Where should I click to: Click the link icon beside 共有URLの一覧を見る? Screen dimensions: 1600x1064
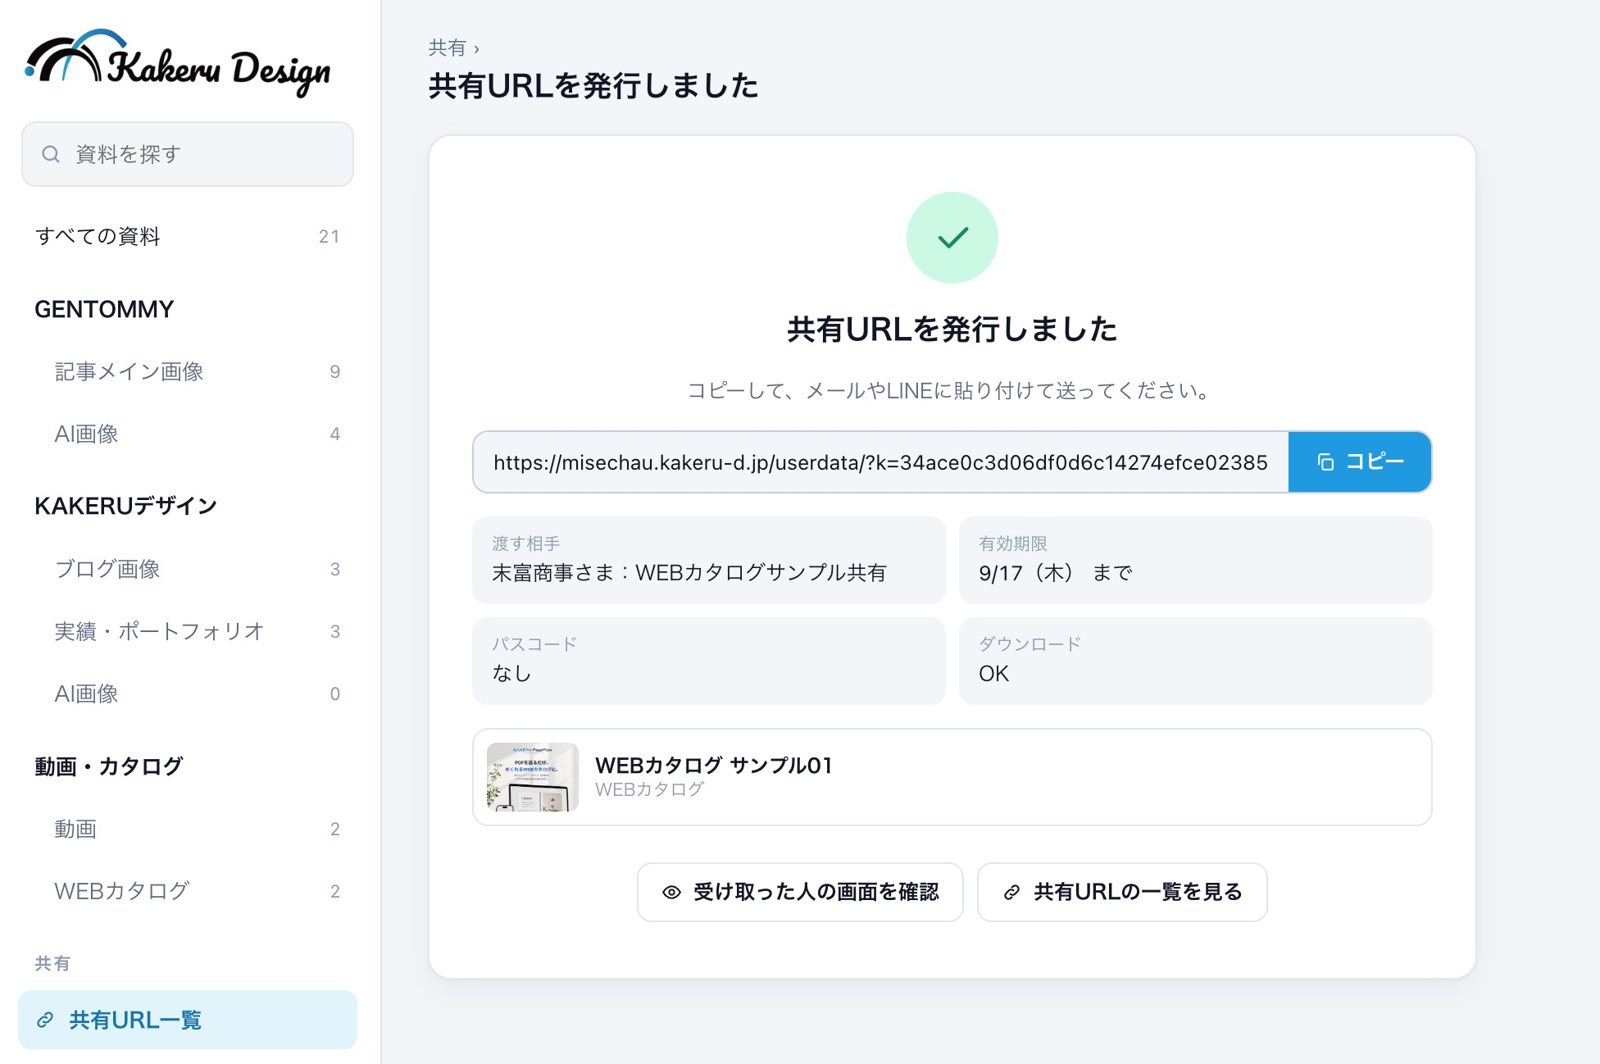click(x=1012, y=892)
